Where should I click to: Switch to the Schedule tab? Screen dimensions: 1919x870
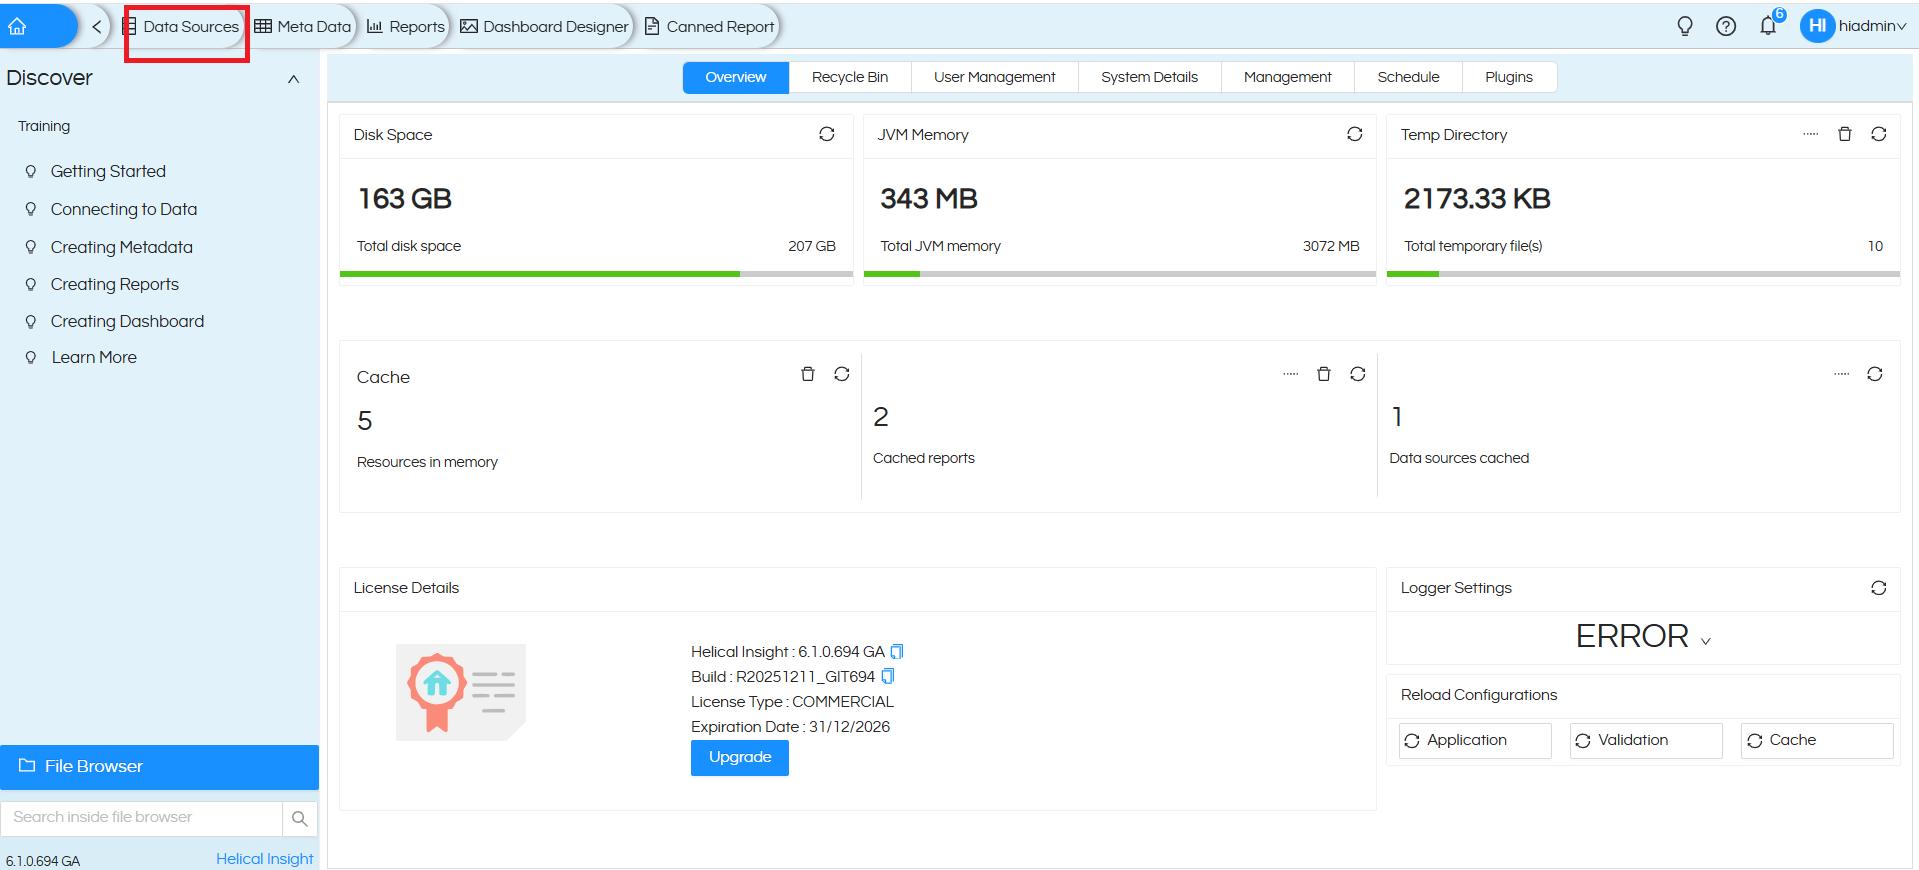(1409, 77)
